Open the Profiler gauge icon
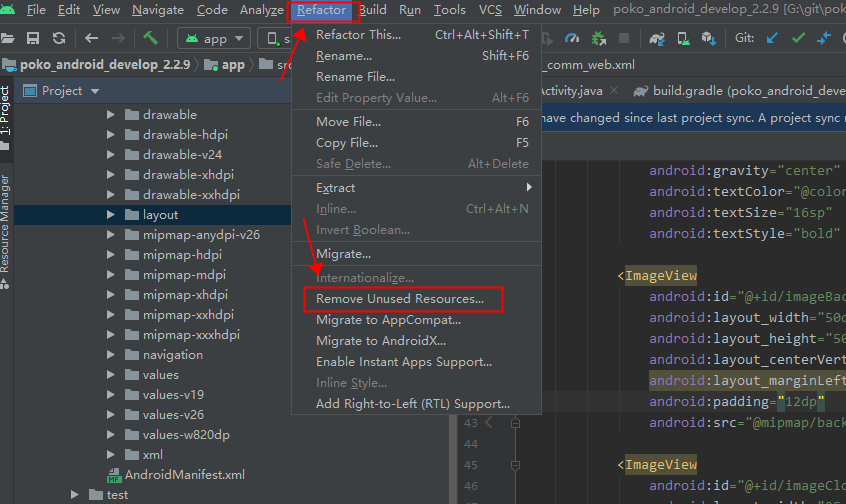Screen dimensions: 846x504 tap(572, 38)
